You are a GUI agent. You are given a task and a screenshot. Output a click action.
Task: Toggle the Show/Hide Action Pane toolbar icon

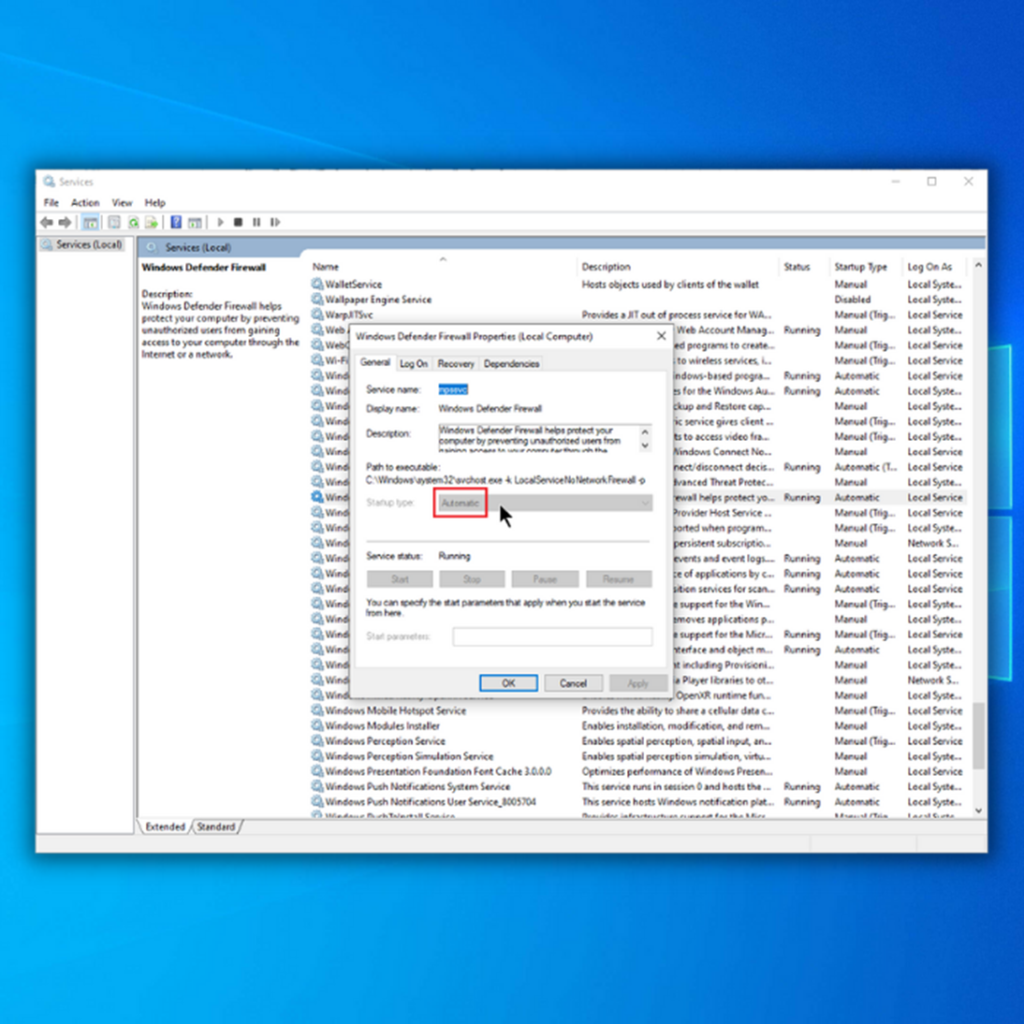(x=195, y=222)
